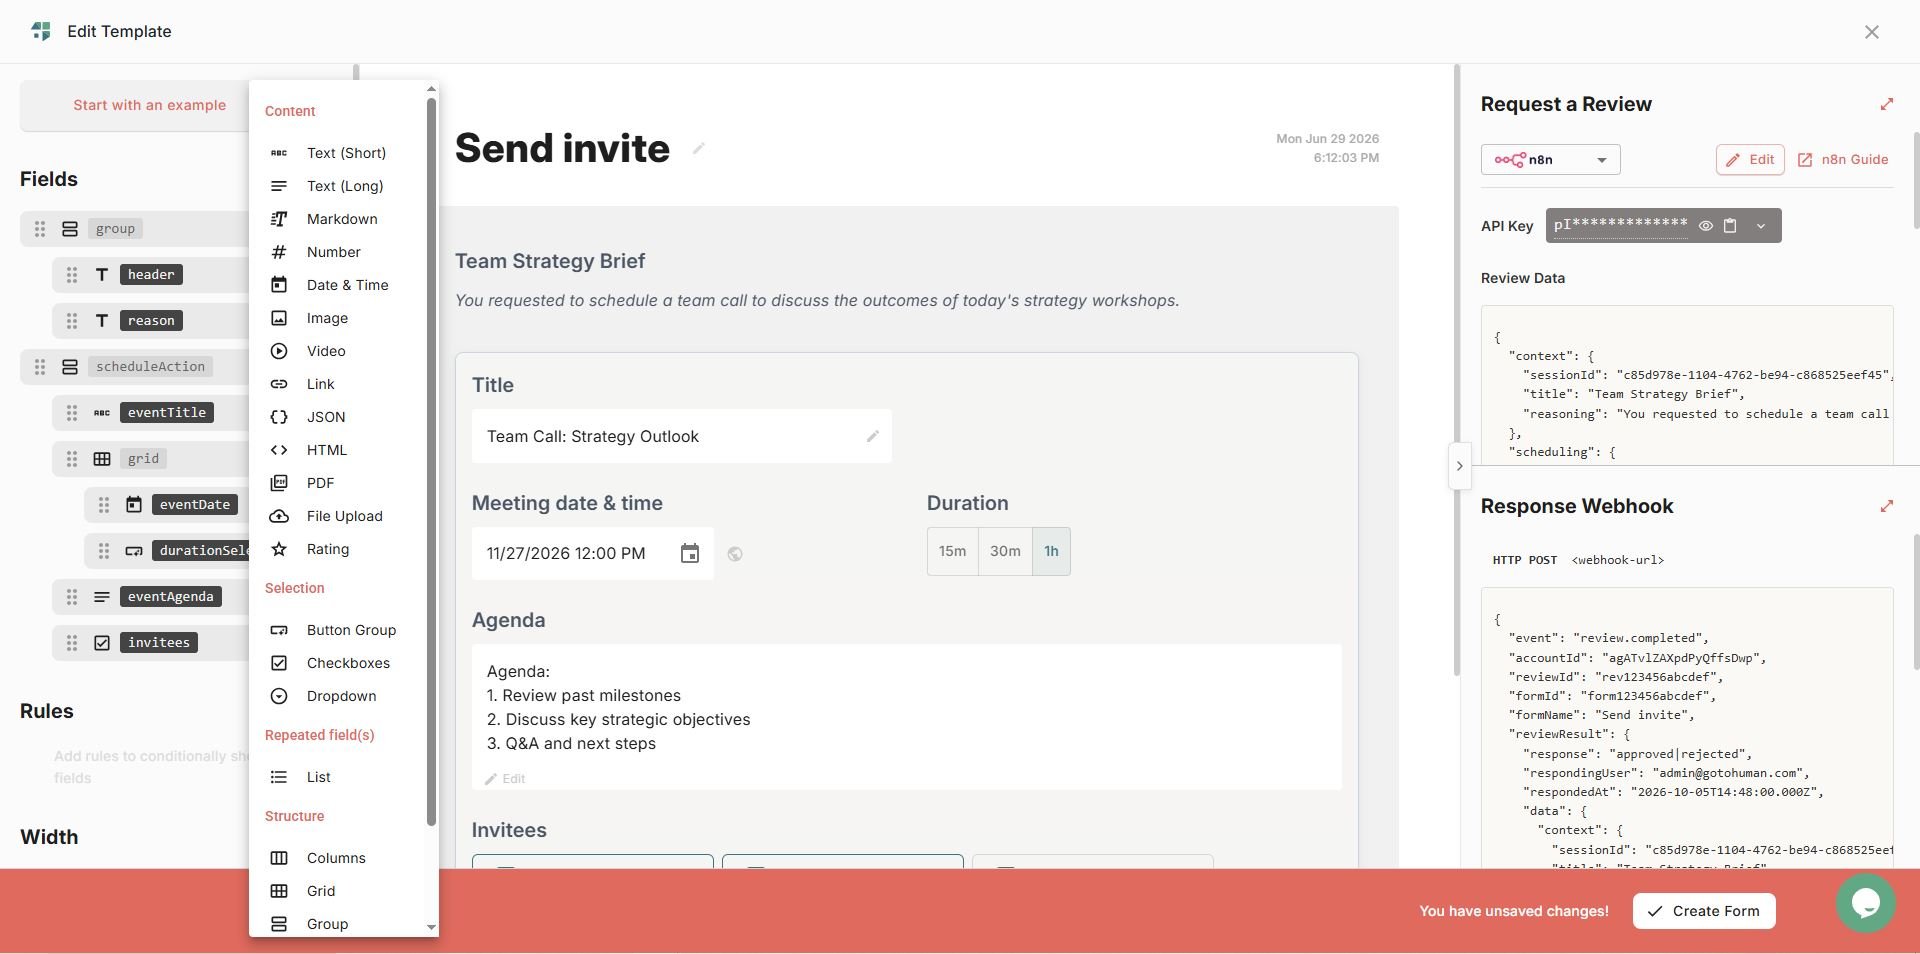Click the Title text input
The height and width of the screenshot is (954, 1920).
point(681,436)
